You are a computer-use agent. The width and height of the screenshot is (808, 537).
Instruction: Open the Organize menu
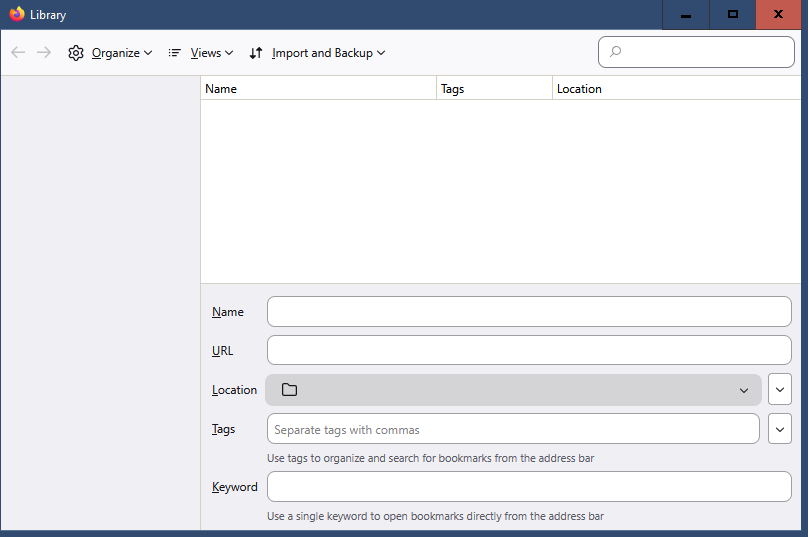click(110, 53)
